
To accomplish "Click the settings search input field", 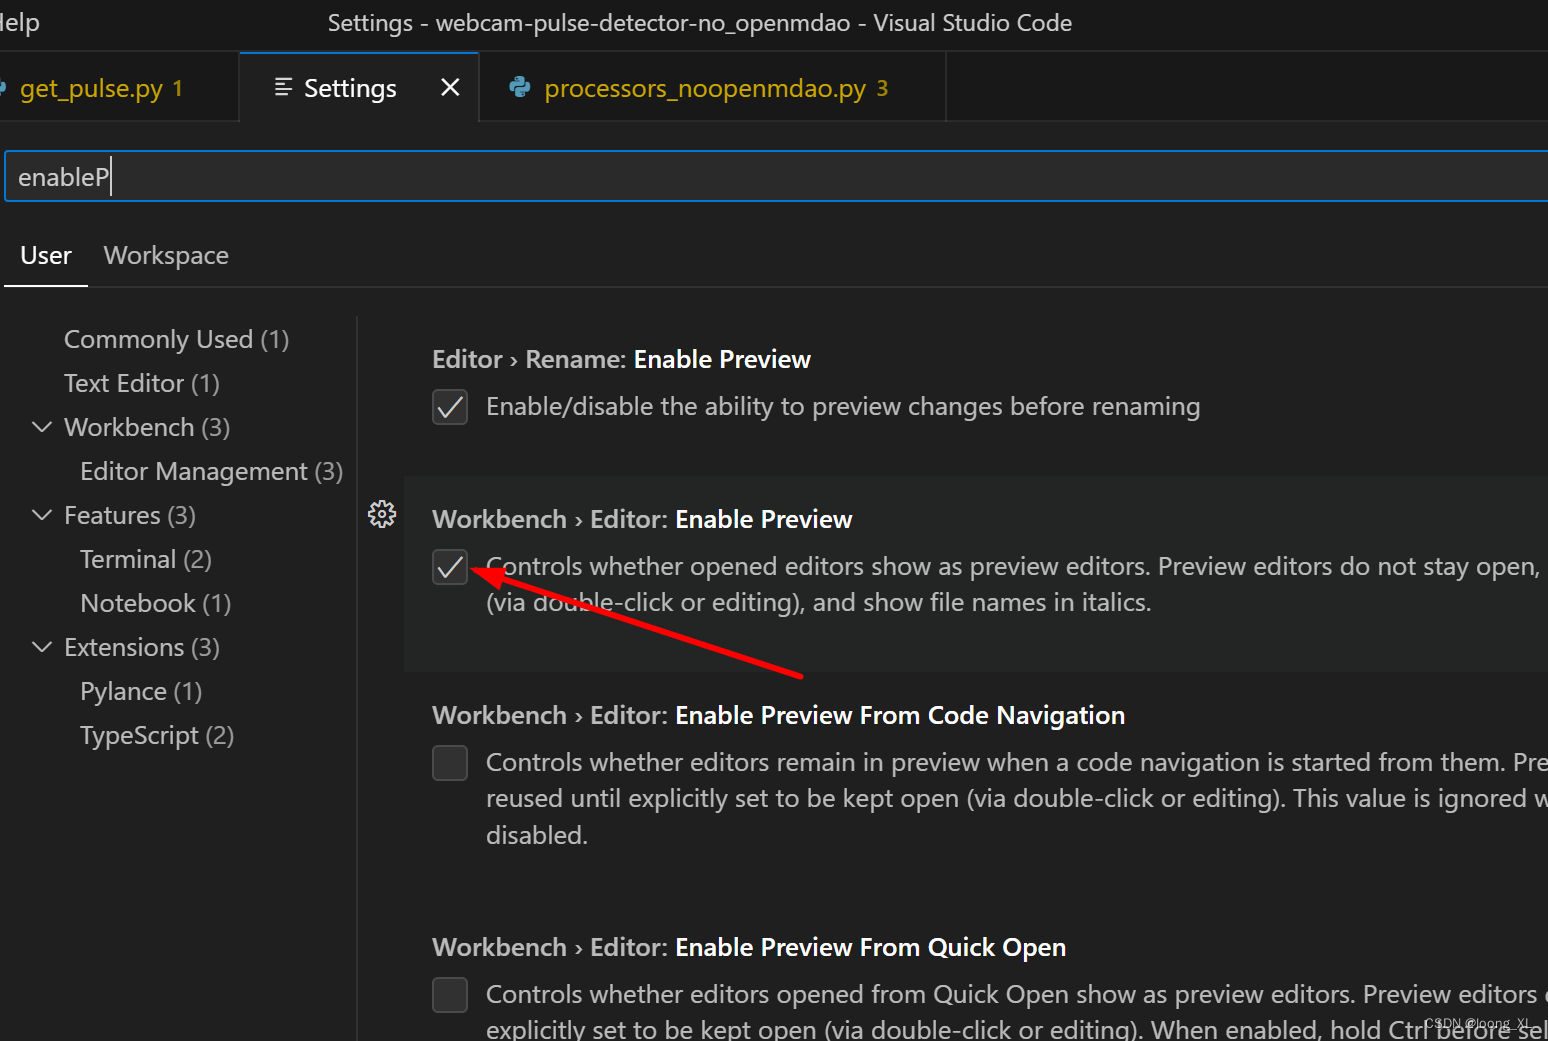I will (x=776, y=177).
